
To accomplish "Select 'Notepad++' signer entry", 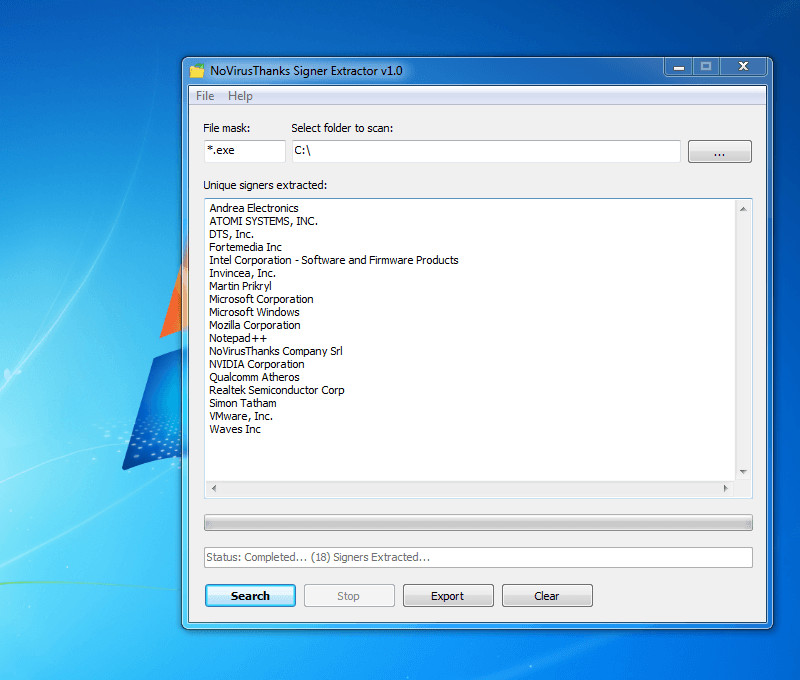I will [x=238, y=338].
